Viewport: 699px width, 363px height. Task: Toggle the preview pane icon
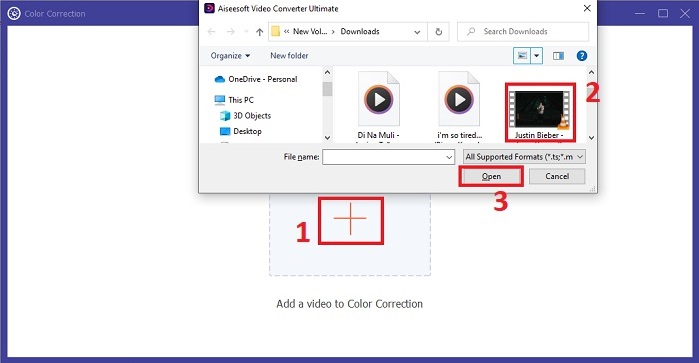pos(558,56)
